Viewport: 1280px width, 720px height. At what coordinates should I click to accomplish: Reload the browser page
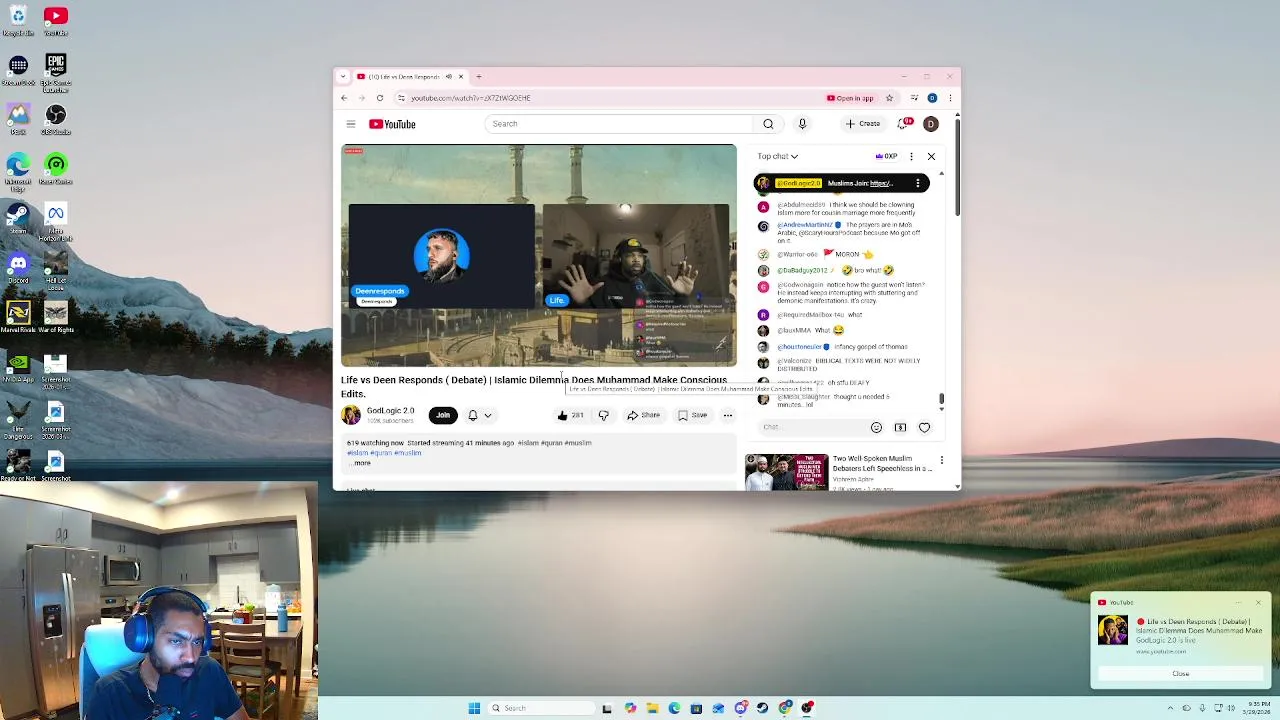point(380,98)
